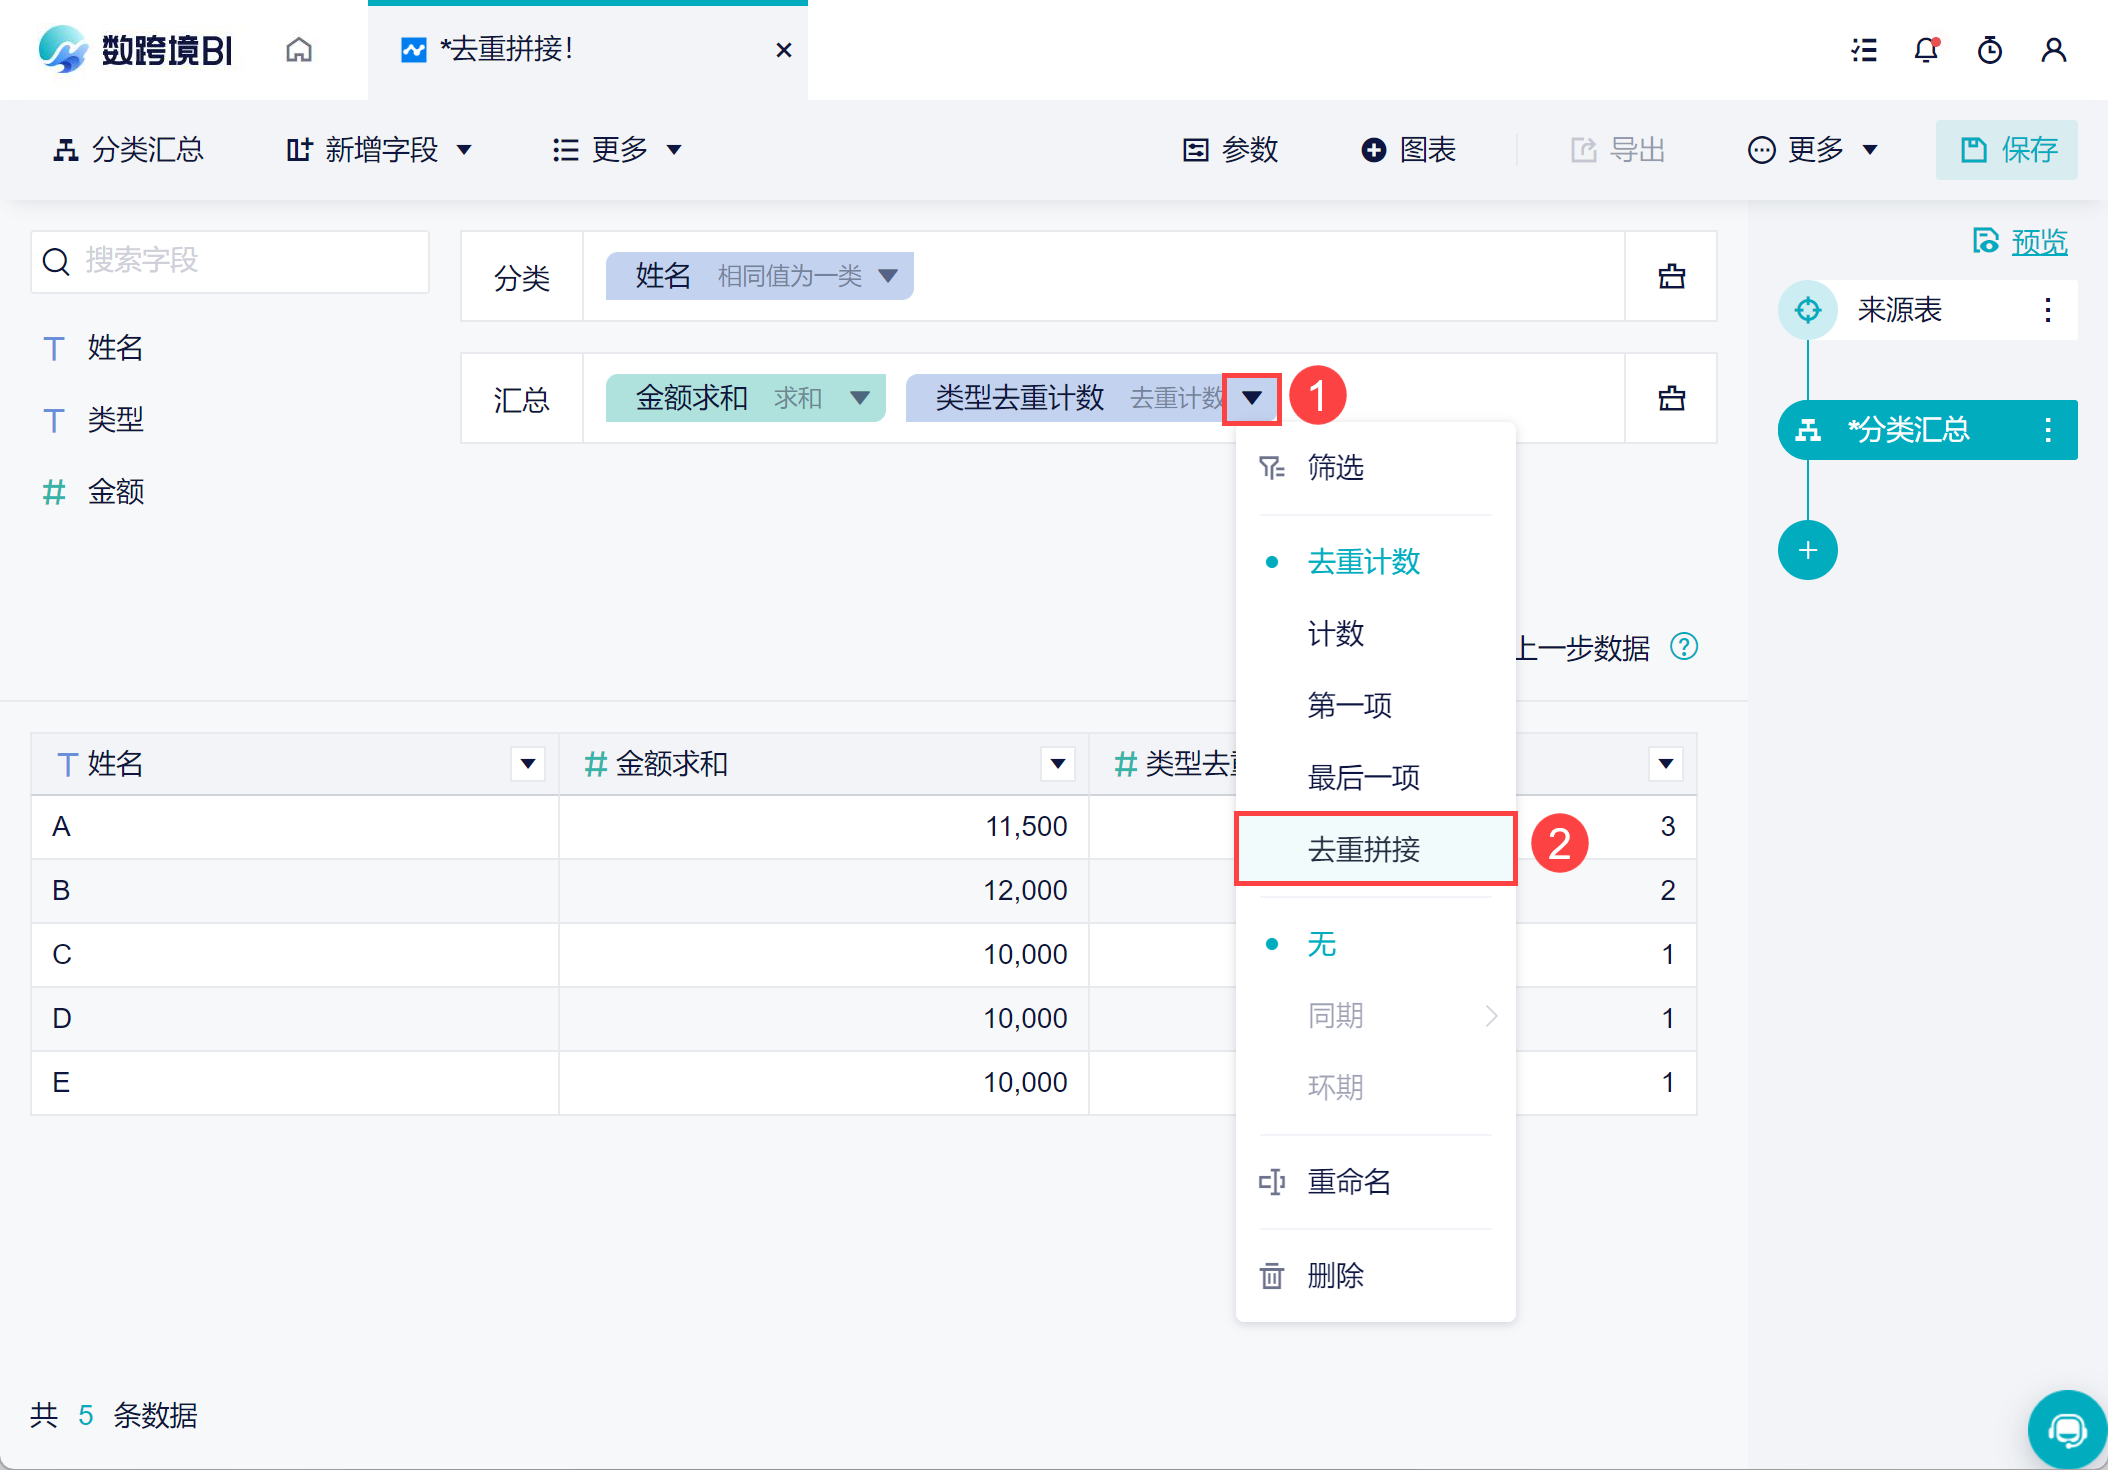Open 新增字段 dropdown in toolbar
2108x1470 pixels.
[380, 150]
